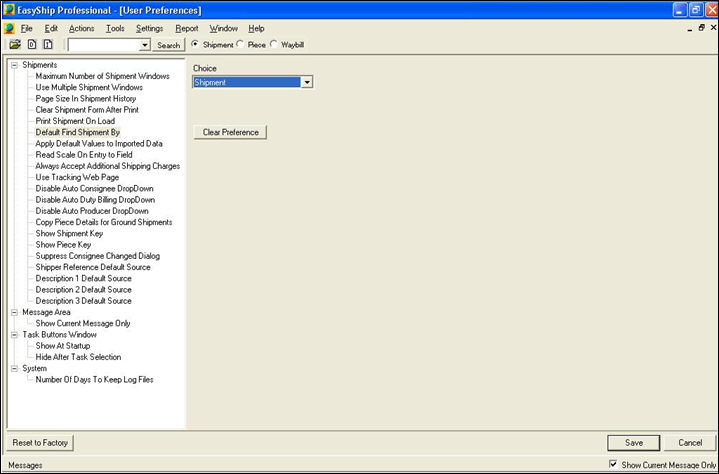Image resolution: width=719 pixels, height=474 pixels.
Task: Click the Shipments tree label
Action: (39, 65)
